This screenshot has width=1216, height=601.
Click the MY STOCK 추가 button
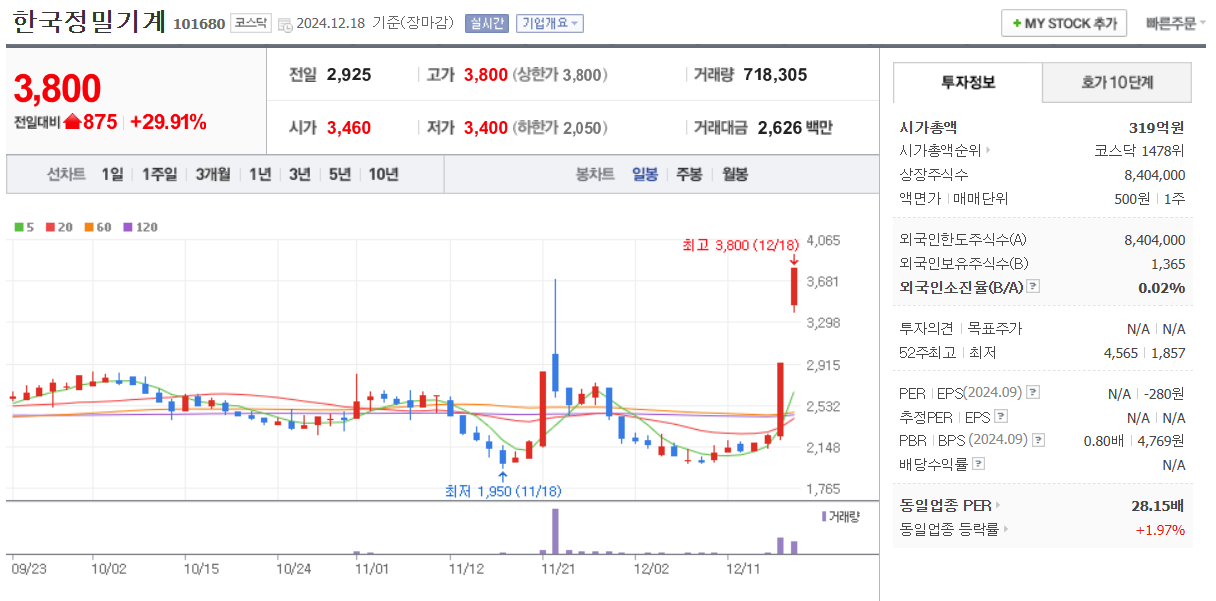click(1064, 23)
